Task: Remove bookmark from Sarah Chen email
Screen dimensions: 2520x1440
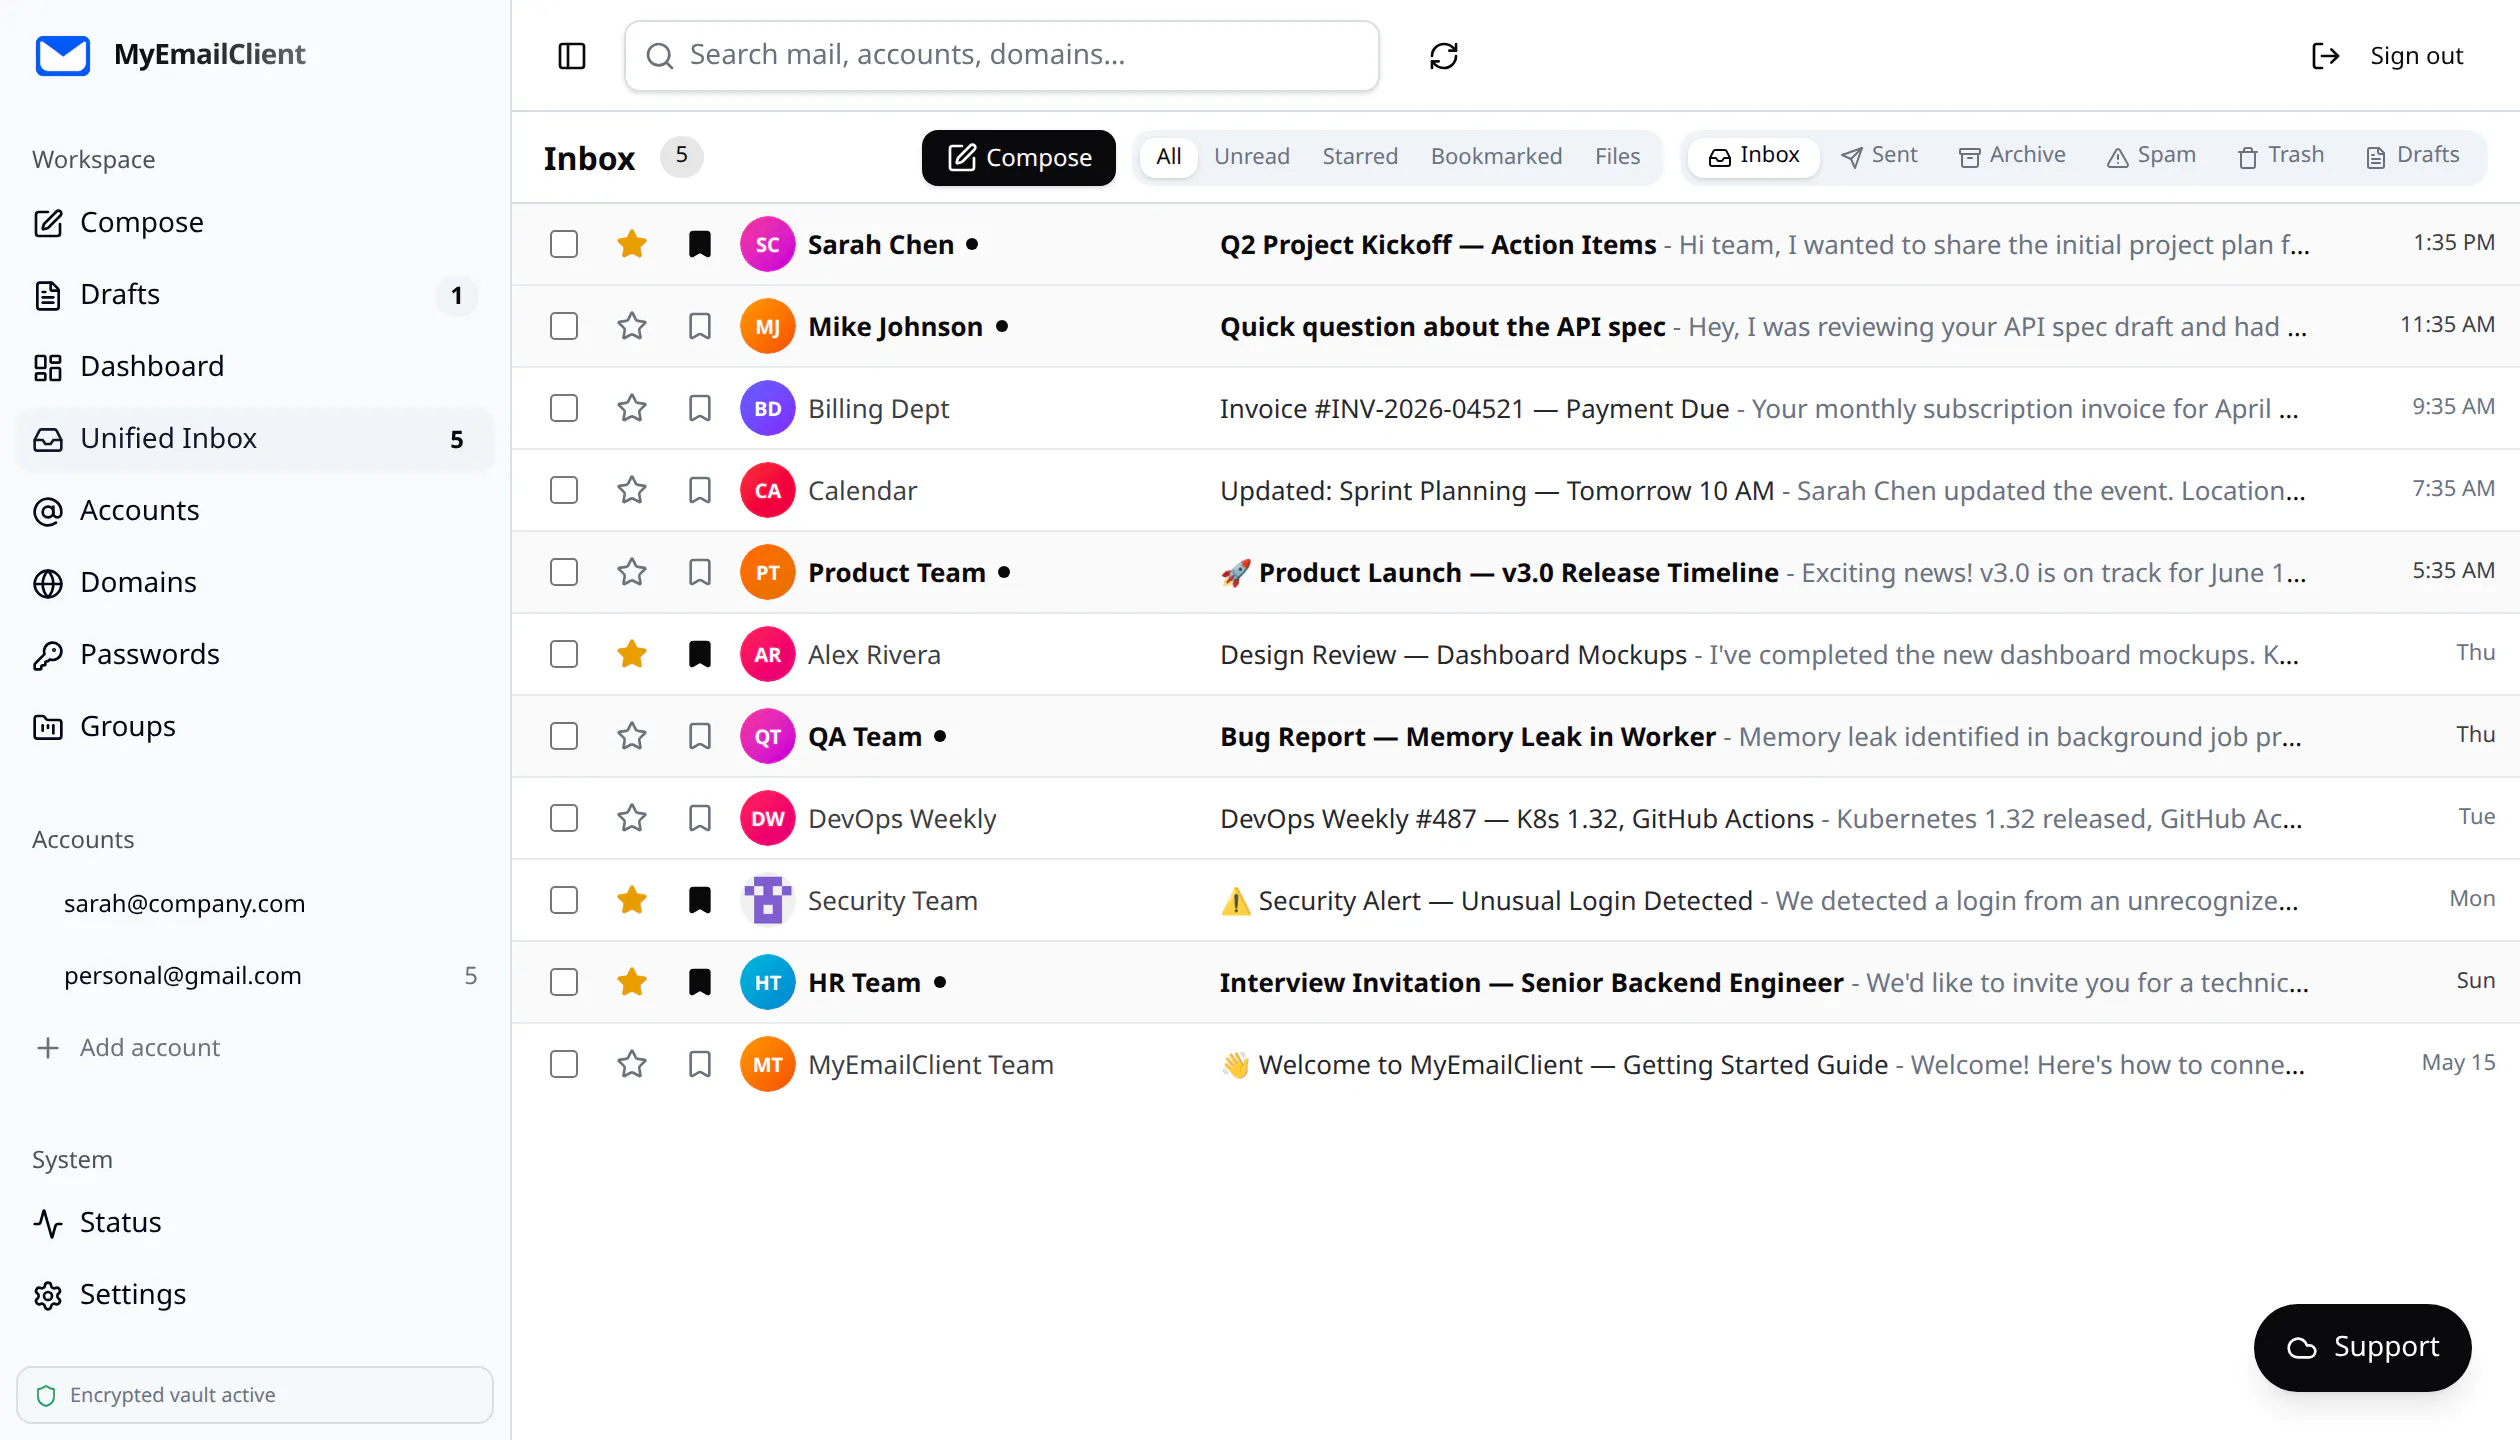Action: [x=700, y=244]
